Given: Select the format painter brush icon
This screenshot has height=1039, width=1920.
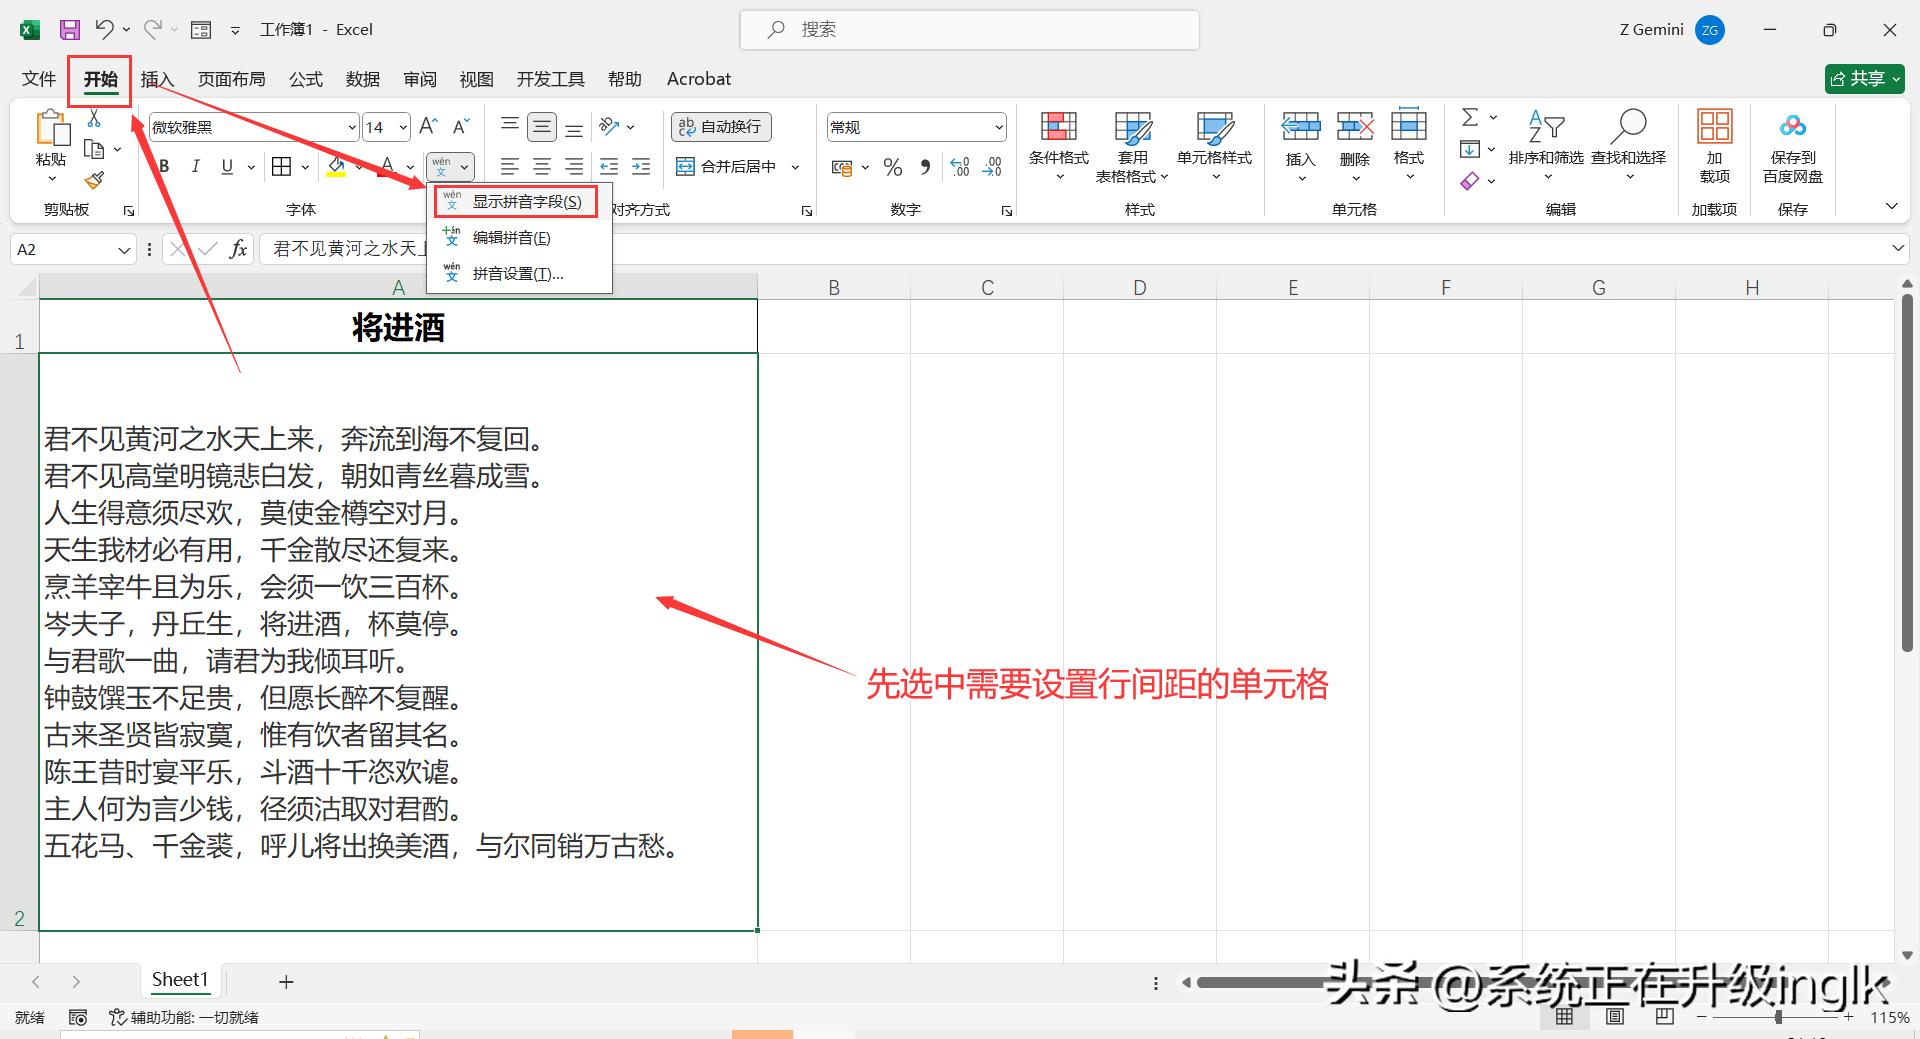Looking at the screenshot, I should pyautogui.click(x=95, y=180).
